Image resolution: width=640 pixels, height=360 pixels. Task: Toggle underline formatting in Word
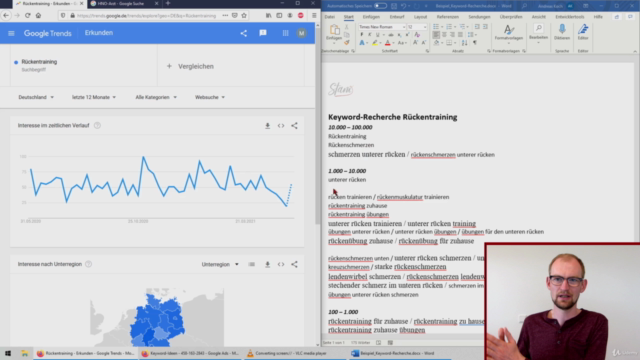point(377,35)
